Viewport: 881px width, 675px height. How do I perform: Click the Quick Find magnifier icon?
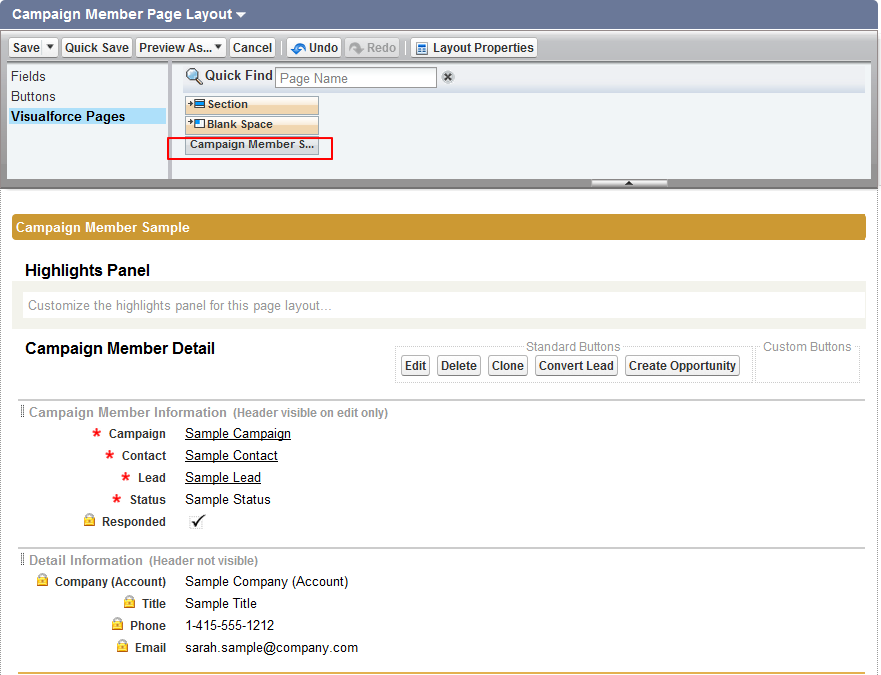tap(194, 76)
